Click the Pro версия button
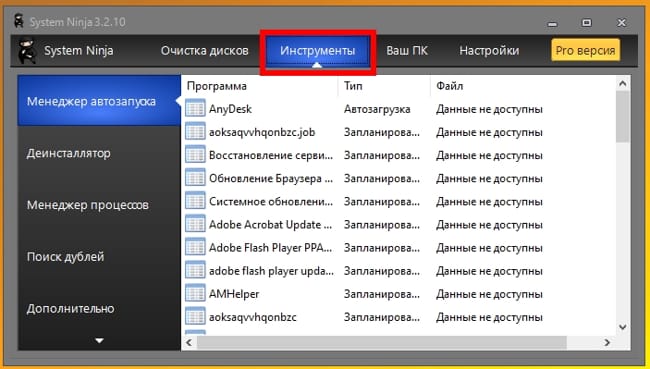 (585, 50)
